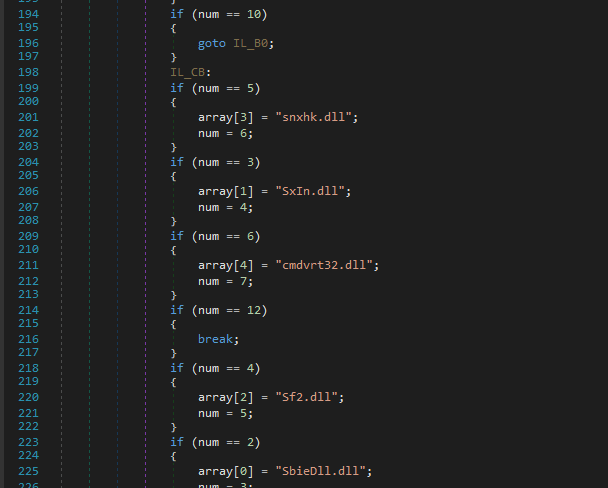Click the IL_CB label on line 198
The height and width of the screenshot is (488, 608).
187,72
